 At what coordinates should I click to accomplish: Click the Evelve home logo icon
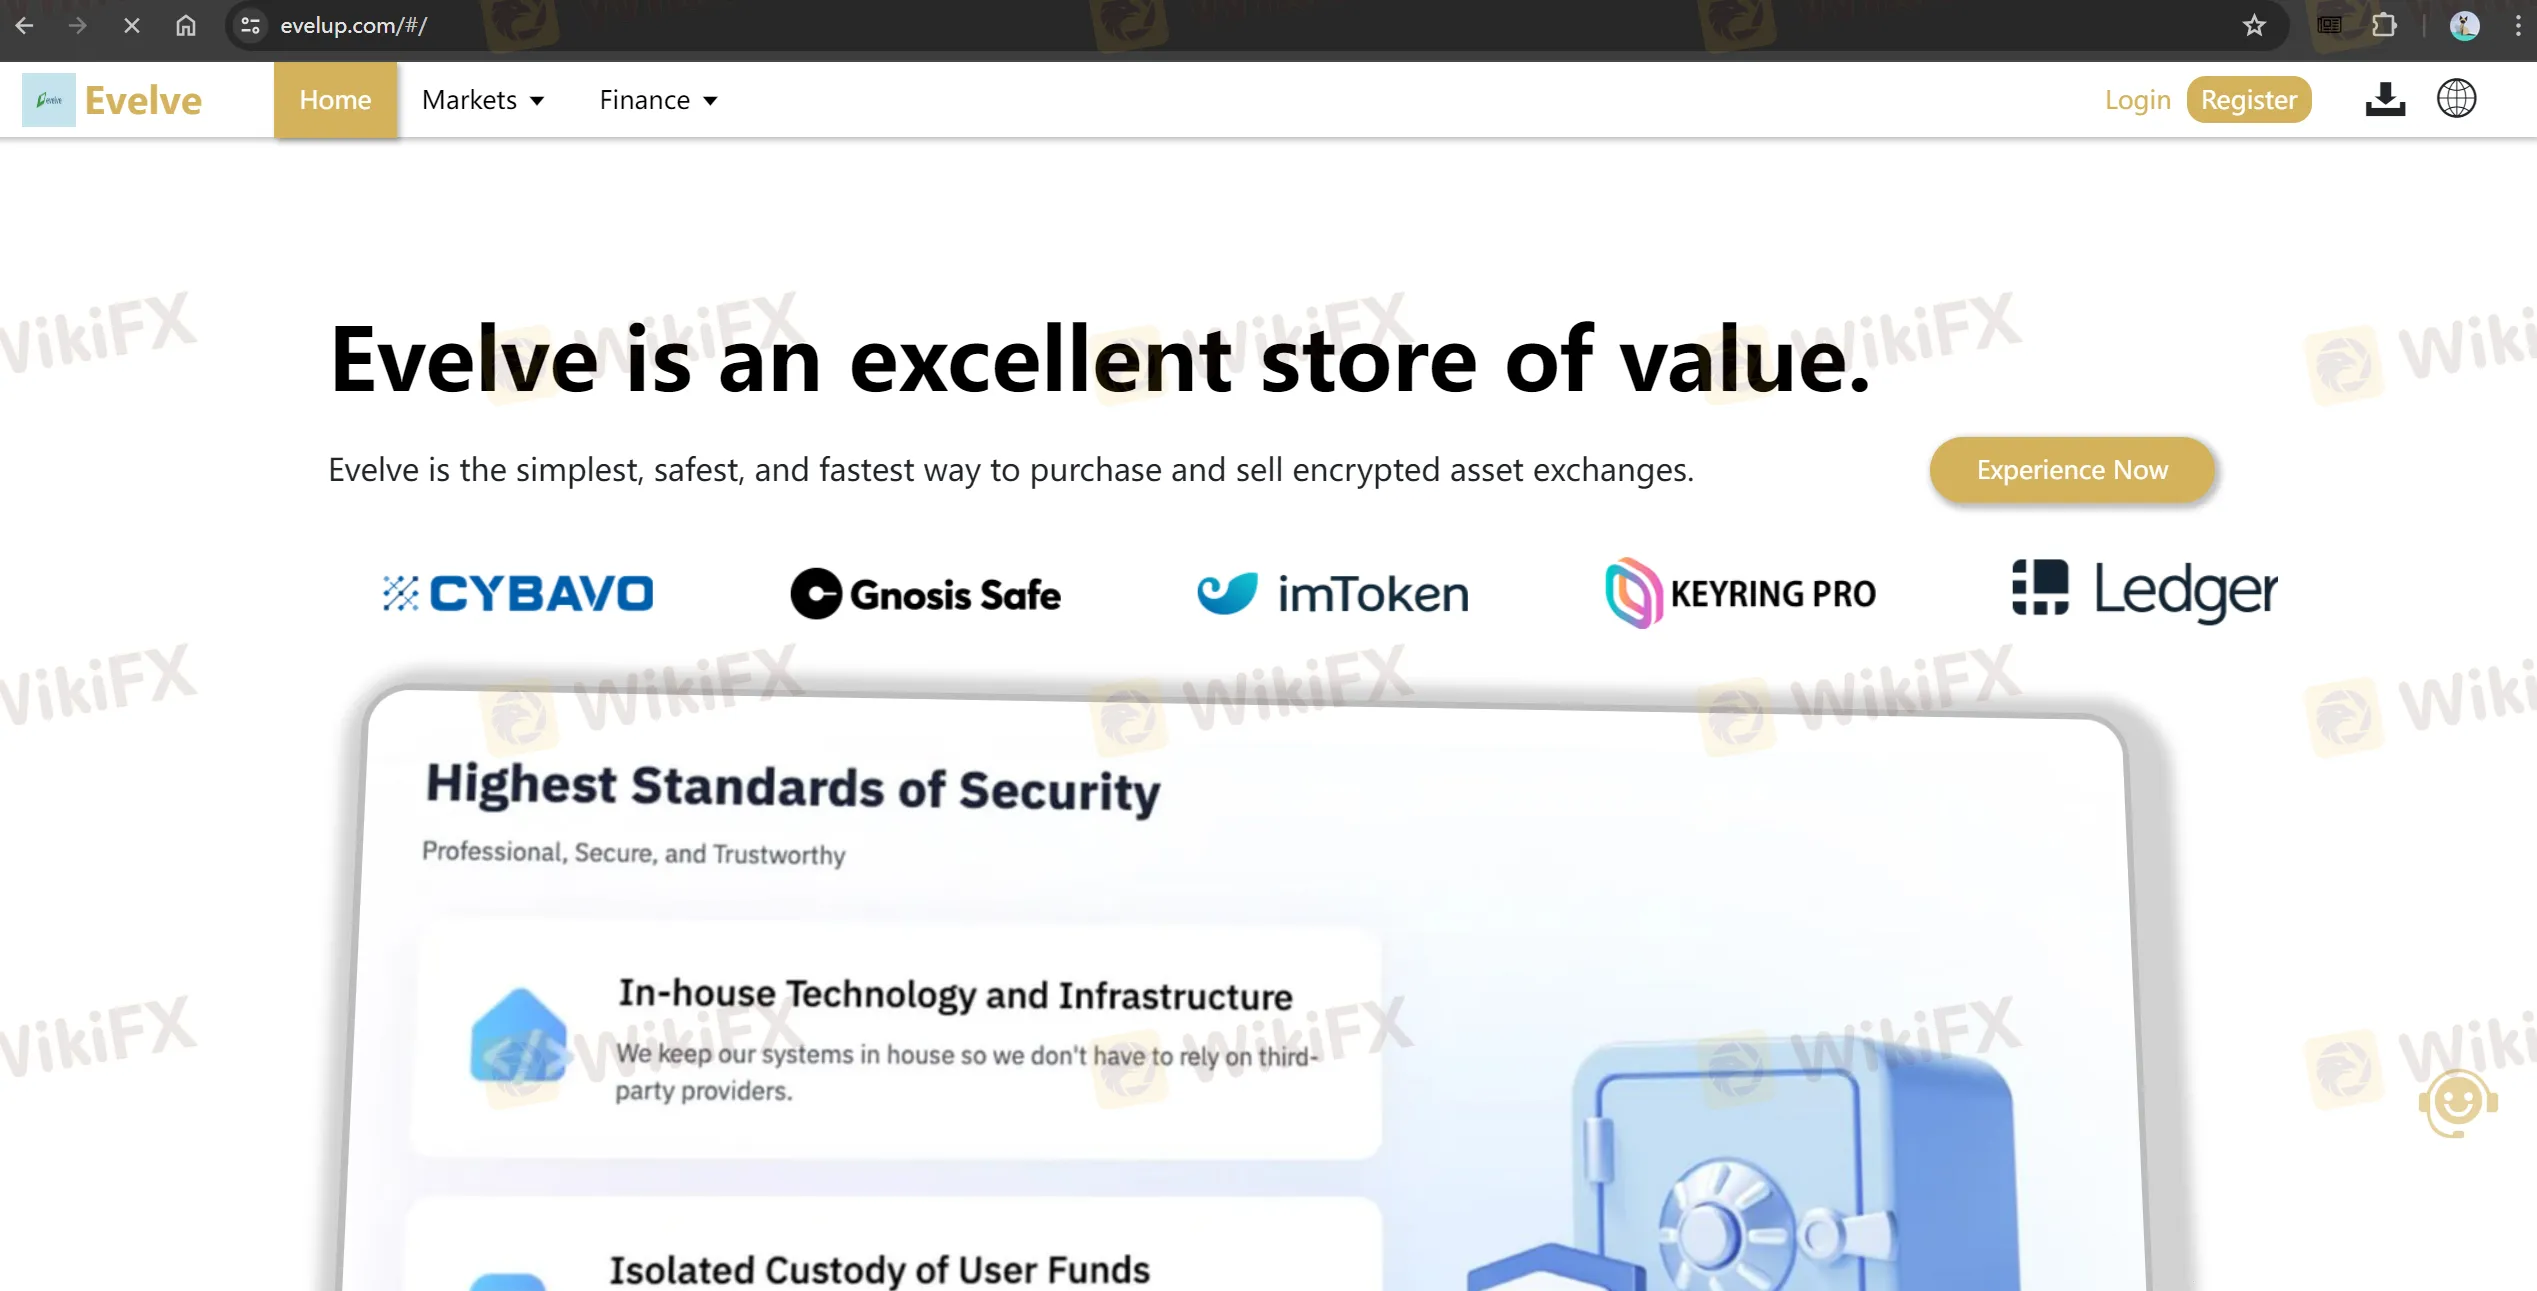point(49,99)
